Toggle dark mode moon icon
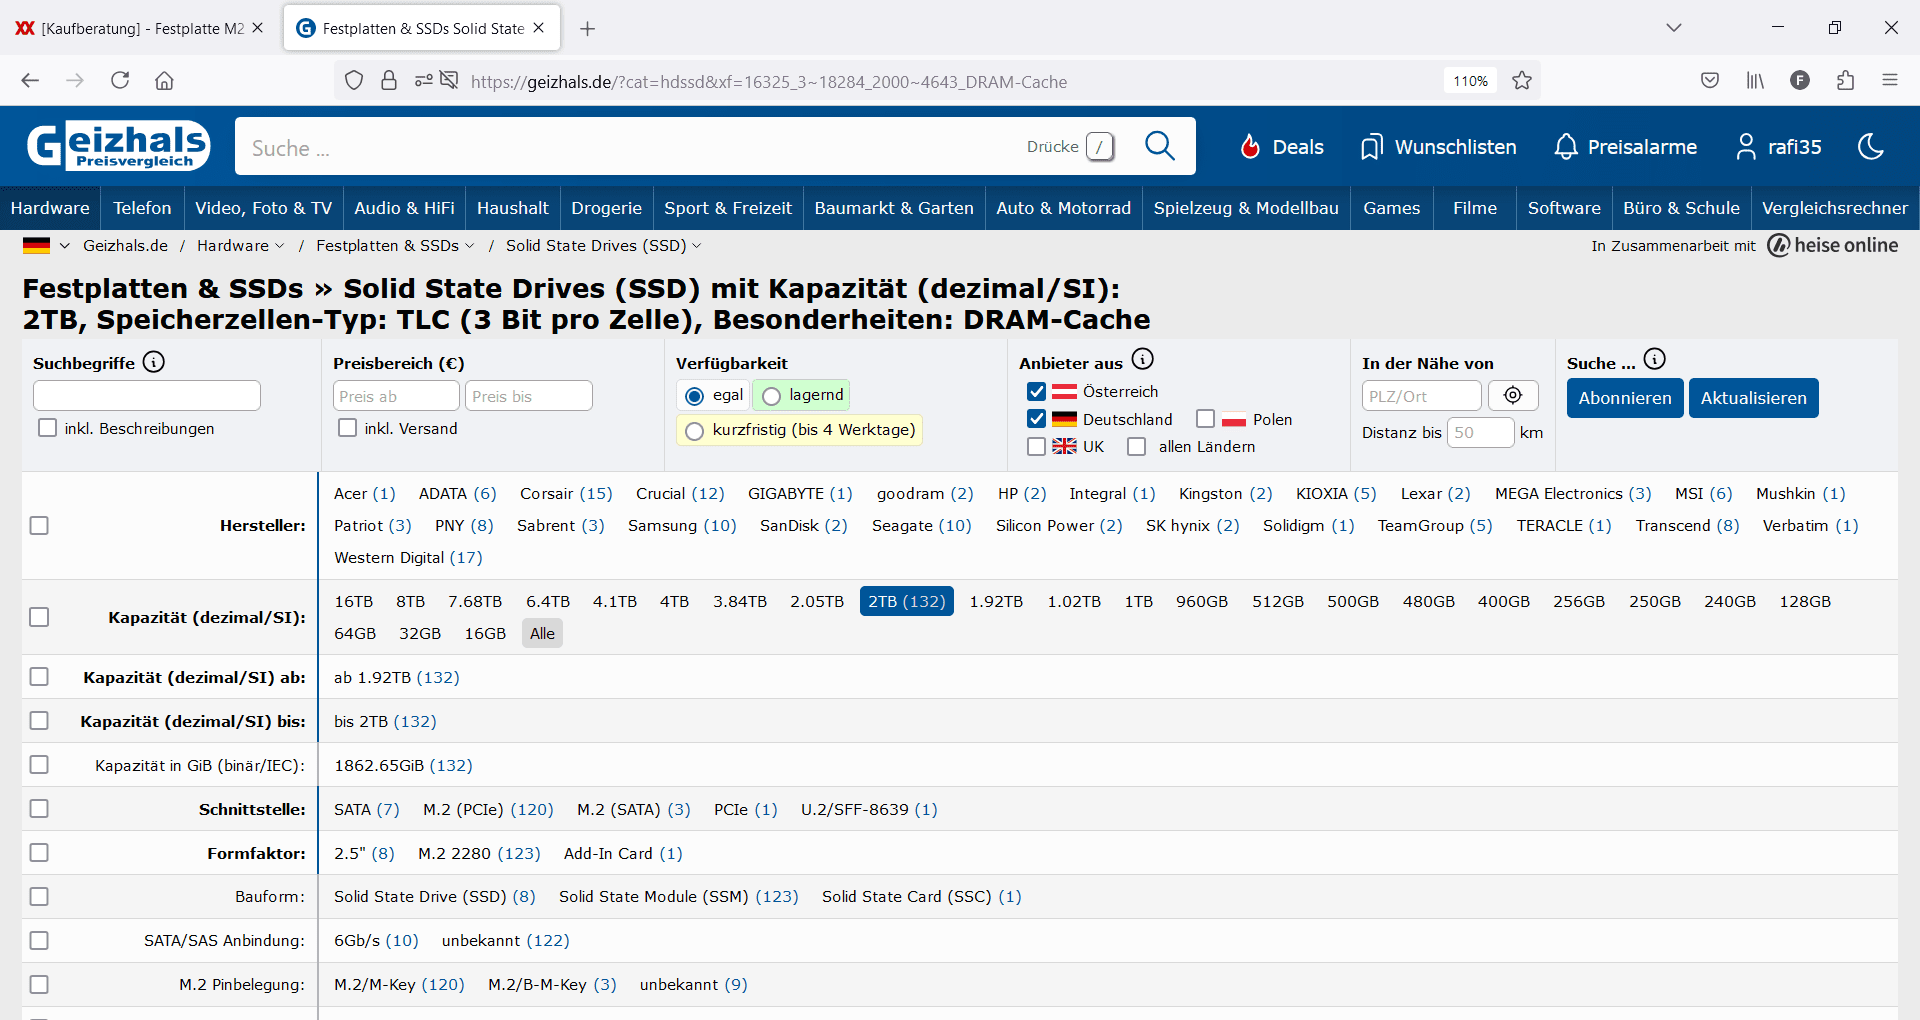 click(x=1871, y=147)
